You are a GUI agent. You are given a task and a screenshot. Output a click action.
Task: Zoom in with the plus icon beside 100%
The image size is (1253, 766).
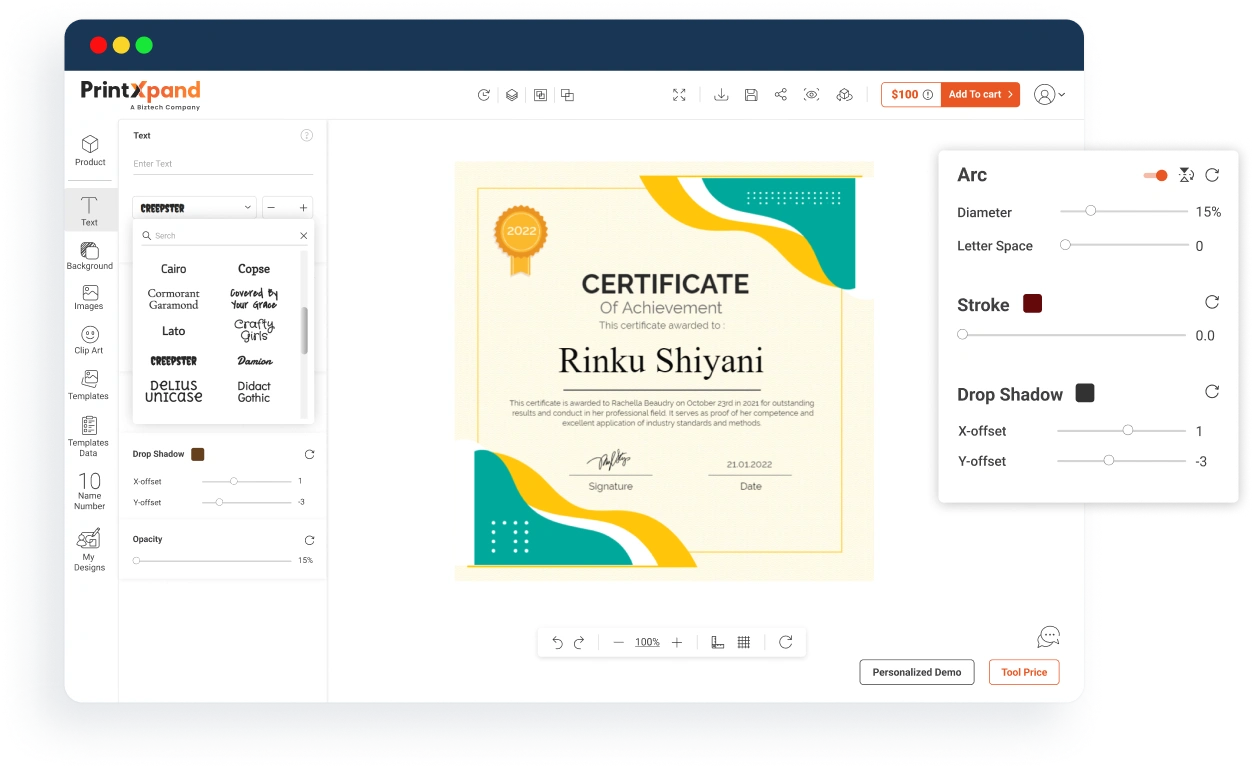point(677,642)
